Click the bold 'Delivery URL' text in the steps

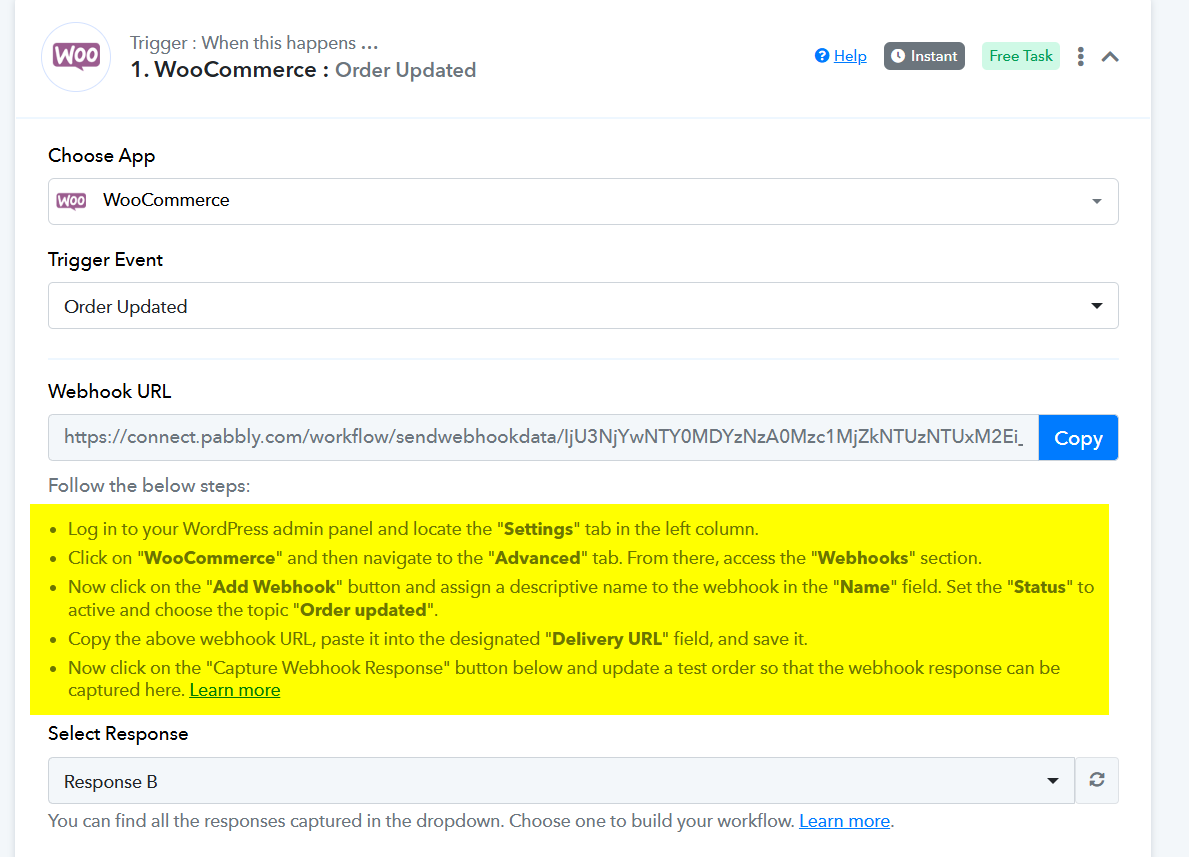click(x=607, y=639)
